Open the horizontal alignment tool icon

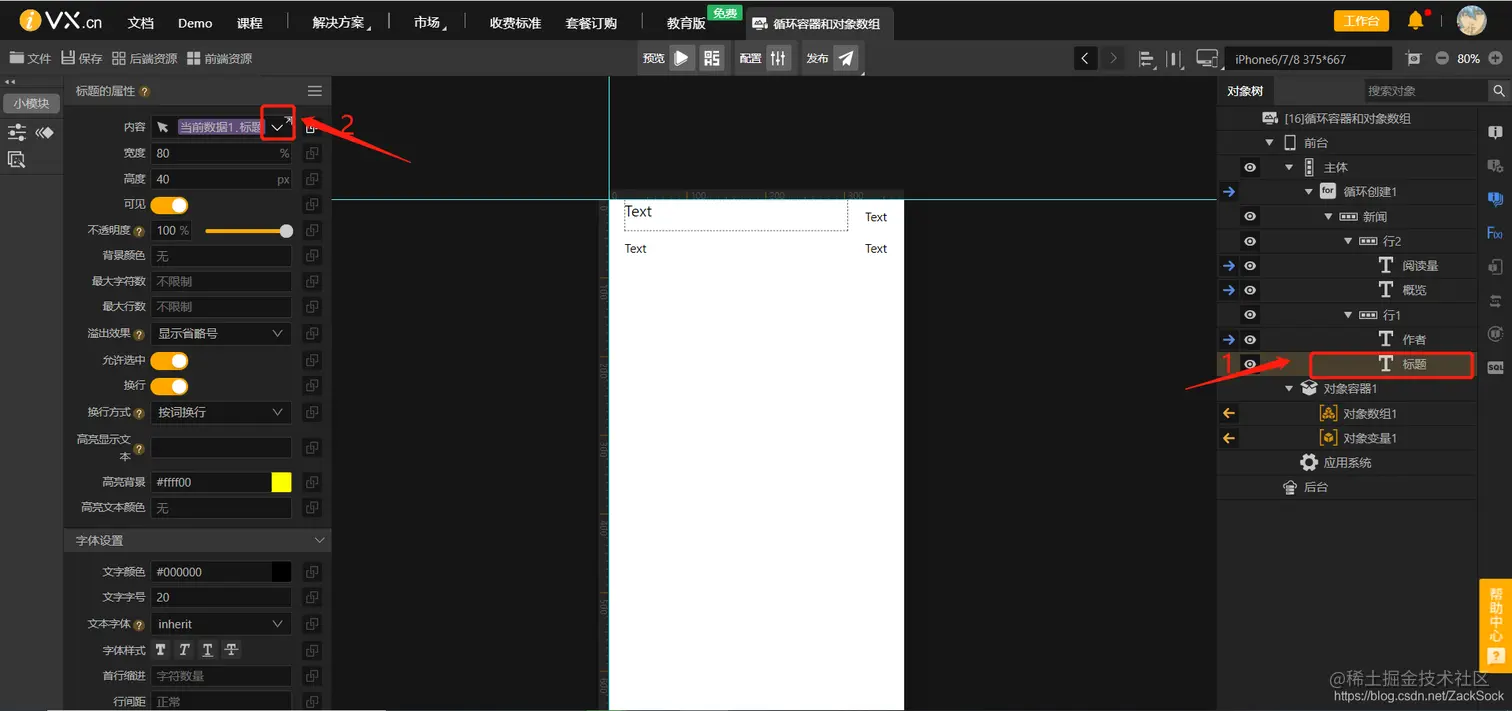point(1147,59)
